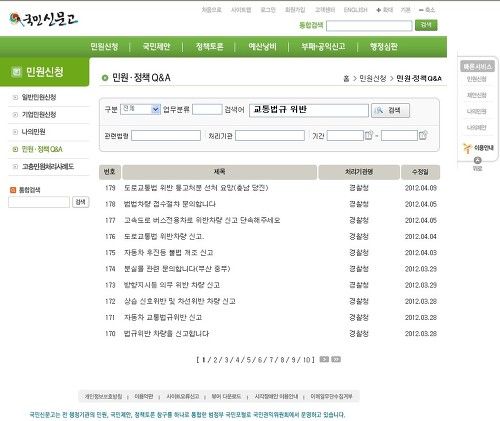500x421 pixels.
Task: Open post 177 고속도로 버스전용차로 위반차량 신고
Action: (202, 220)
